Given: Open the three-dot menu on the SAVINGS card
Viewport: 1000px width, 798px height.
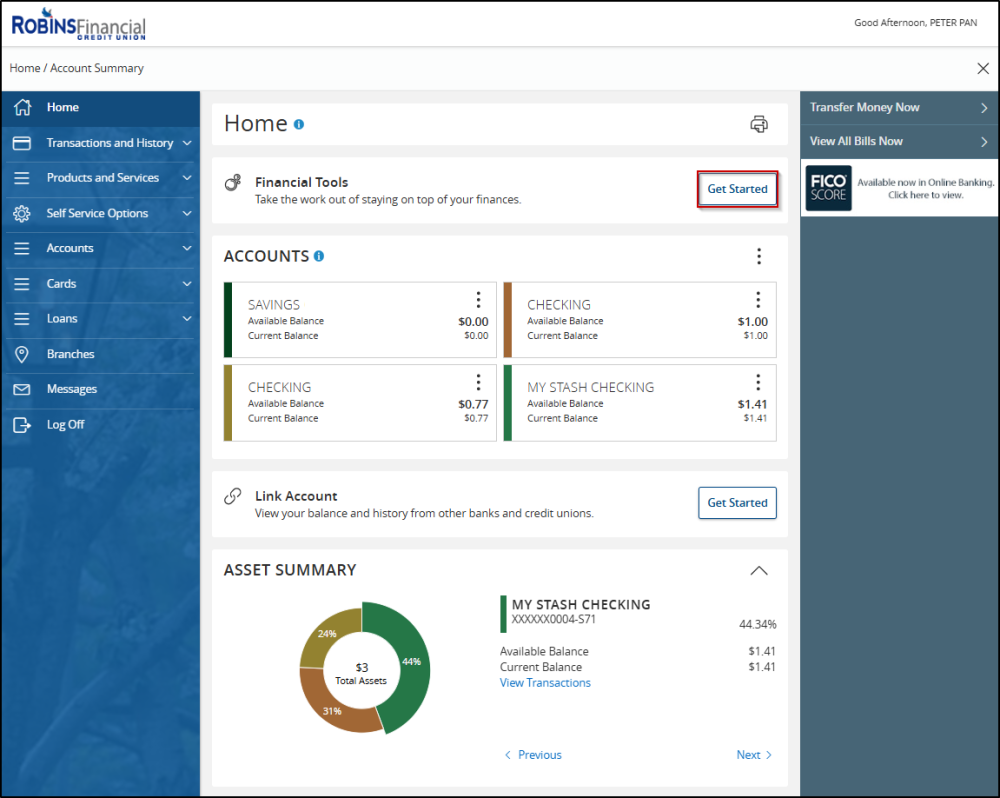Looking at the screenshot, I should coord(478,298).
